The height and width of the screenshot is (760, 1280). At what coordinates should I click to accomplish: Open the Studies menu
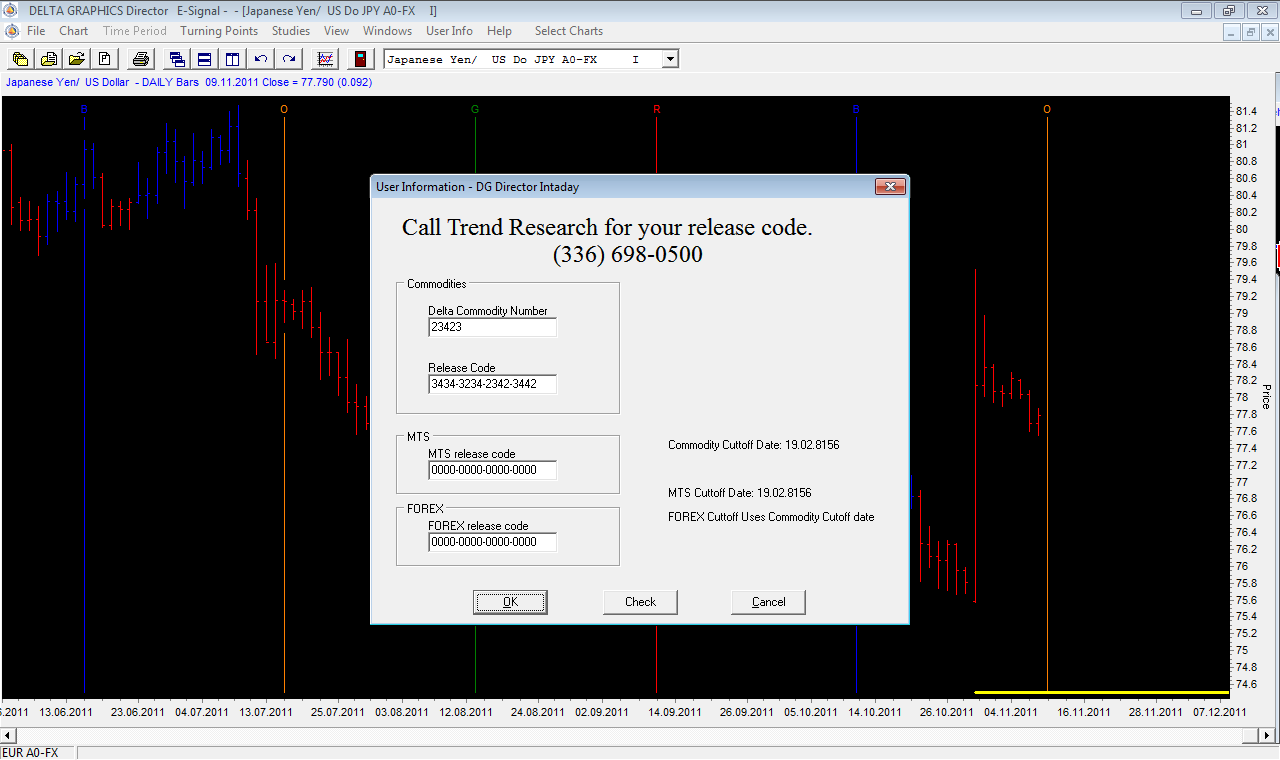click(x=291, y=31)
